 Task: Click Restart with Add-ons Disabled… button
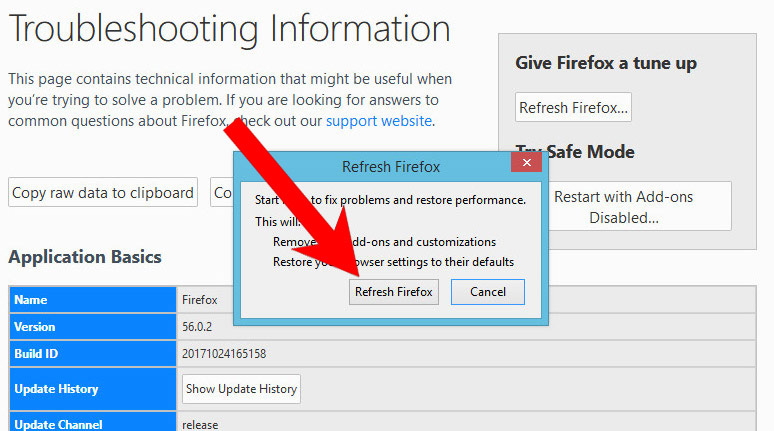[x=639, y=207]
